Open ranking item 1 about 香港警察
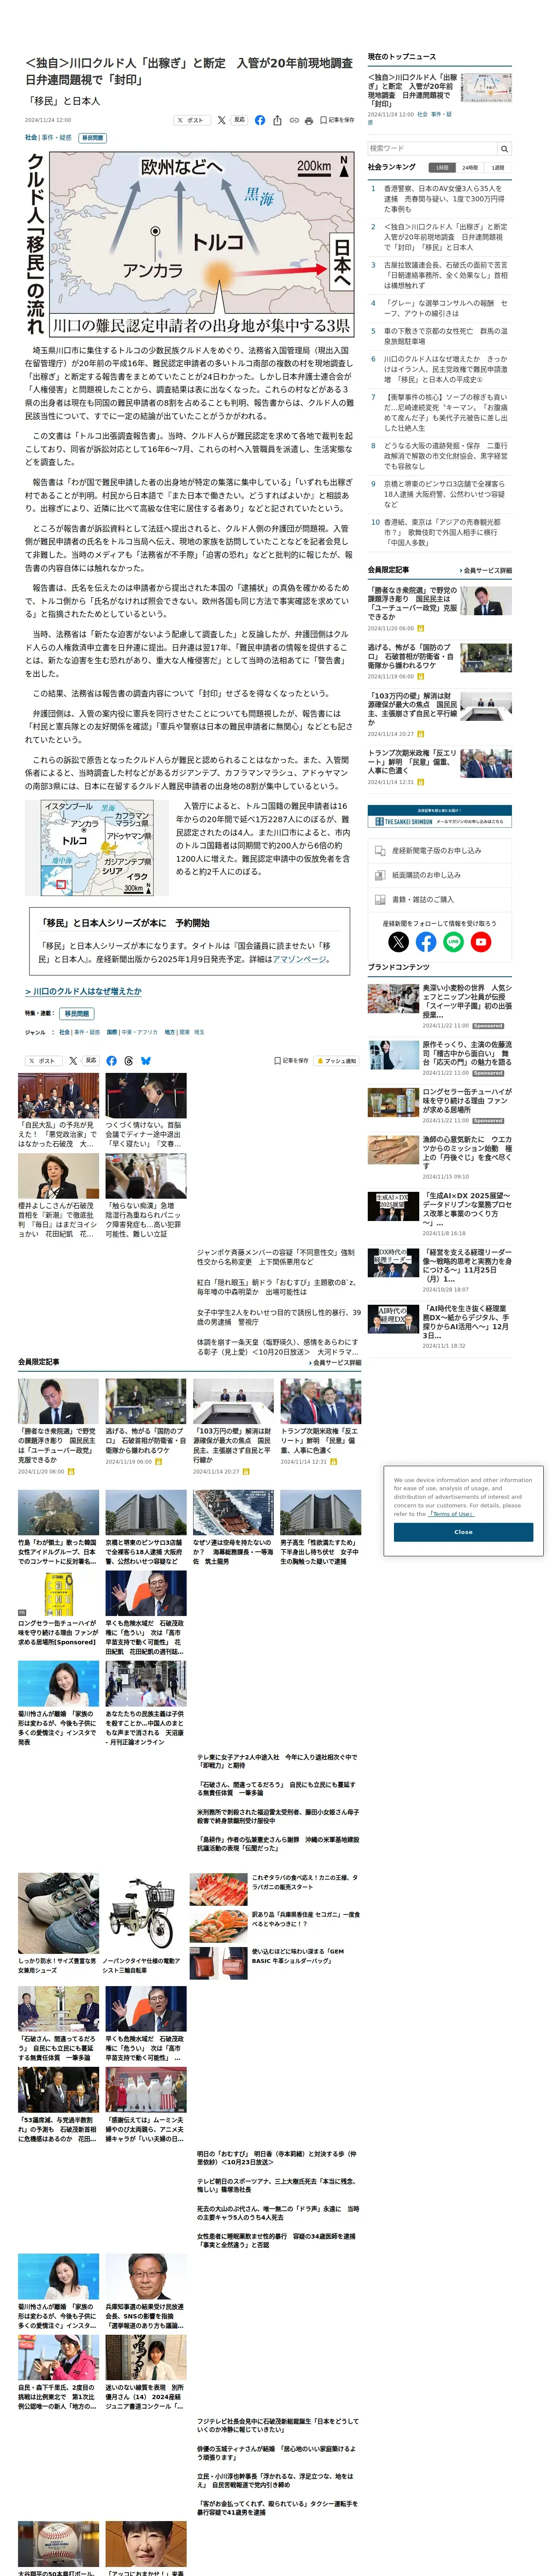This screenshot has height=2576, width=551. (445, 199)
